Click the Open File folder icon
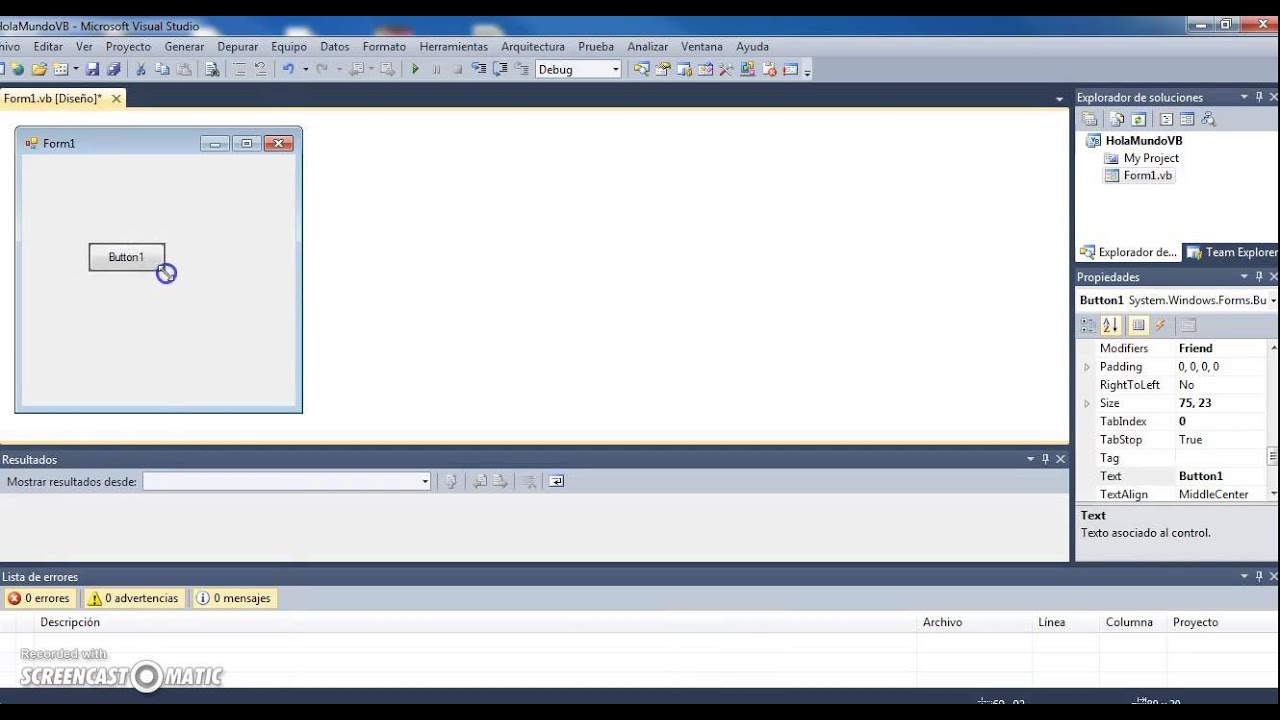The image size is (1280, 720). (39, 69)
